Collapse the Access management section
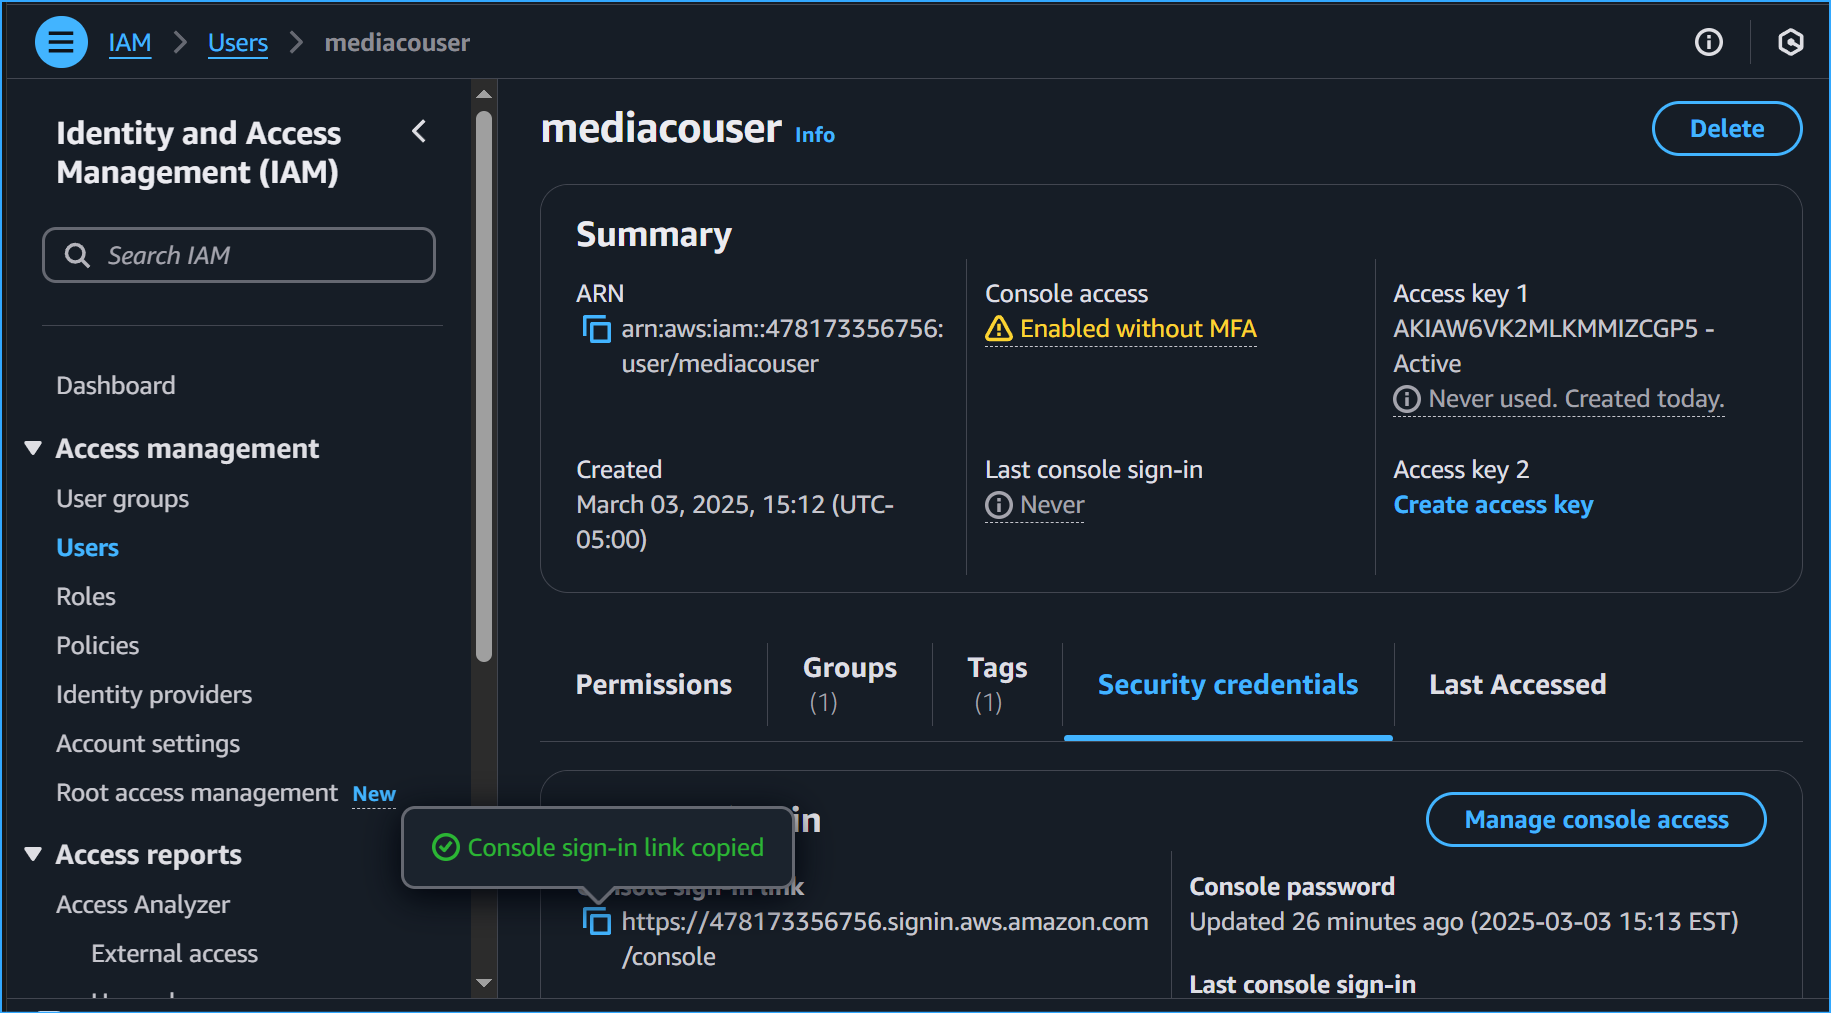This screenshot has height=1013, width=1831. pos(33,448)
